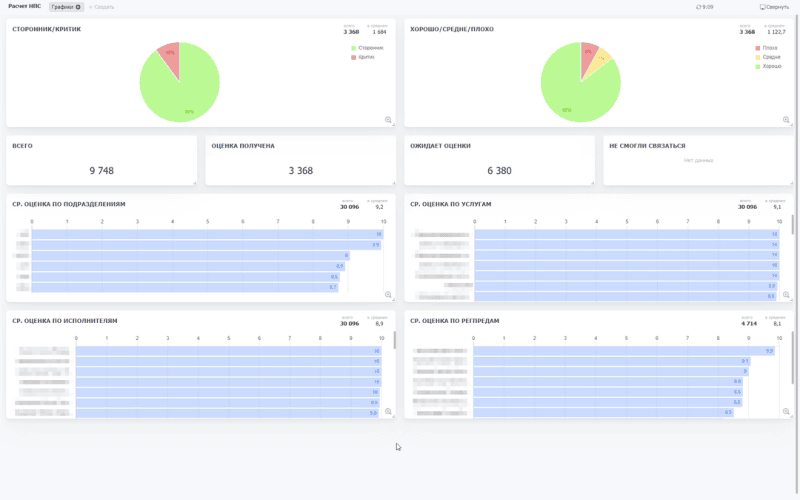Toggle the Средне legend entry
Viewport: 800px width, 500px height.
tap(768, 57)
